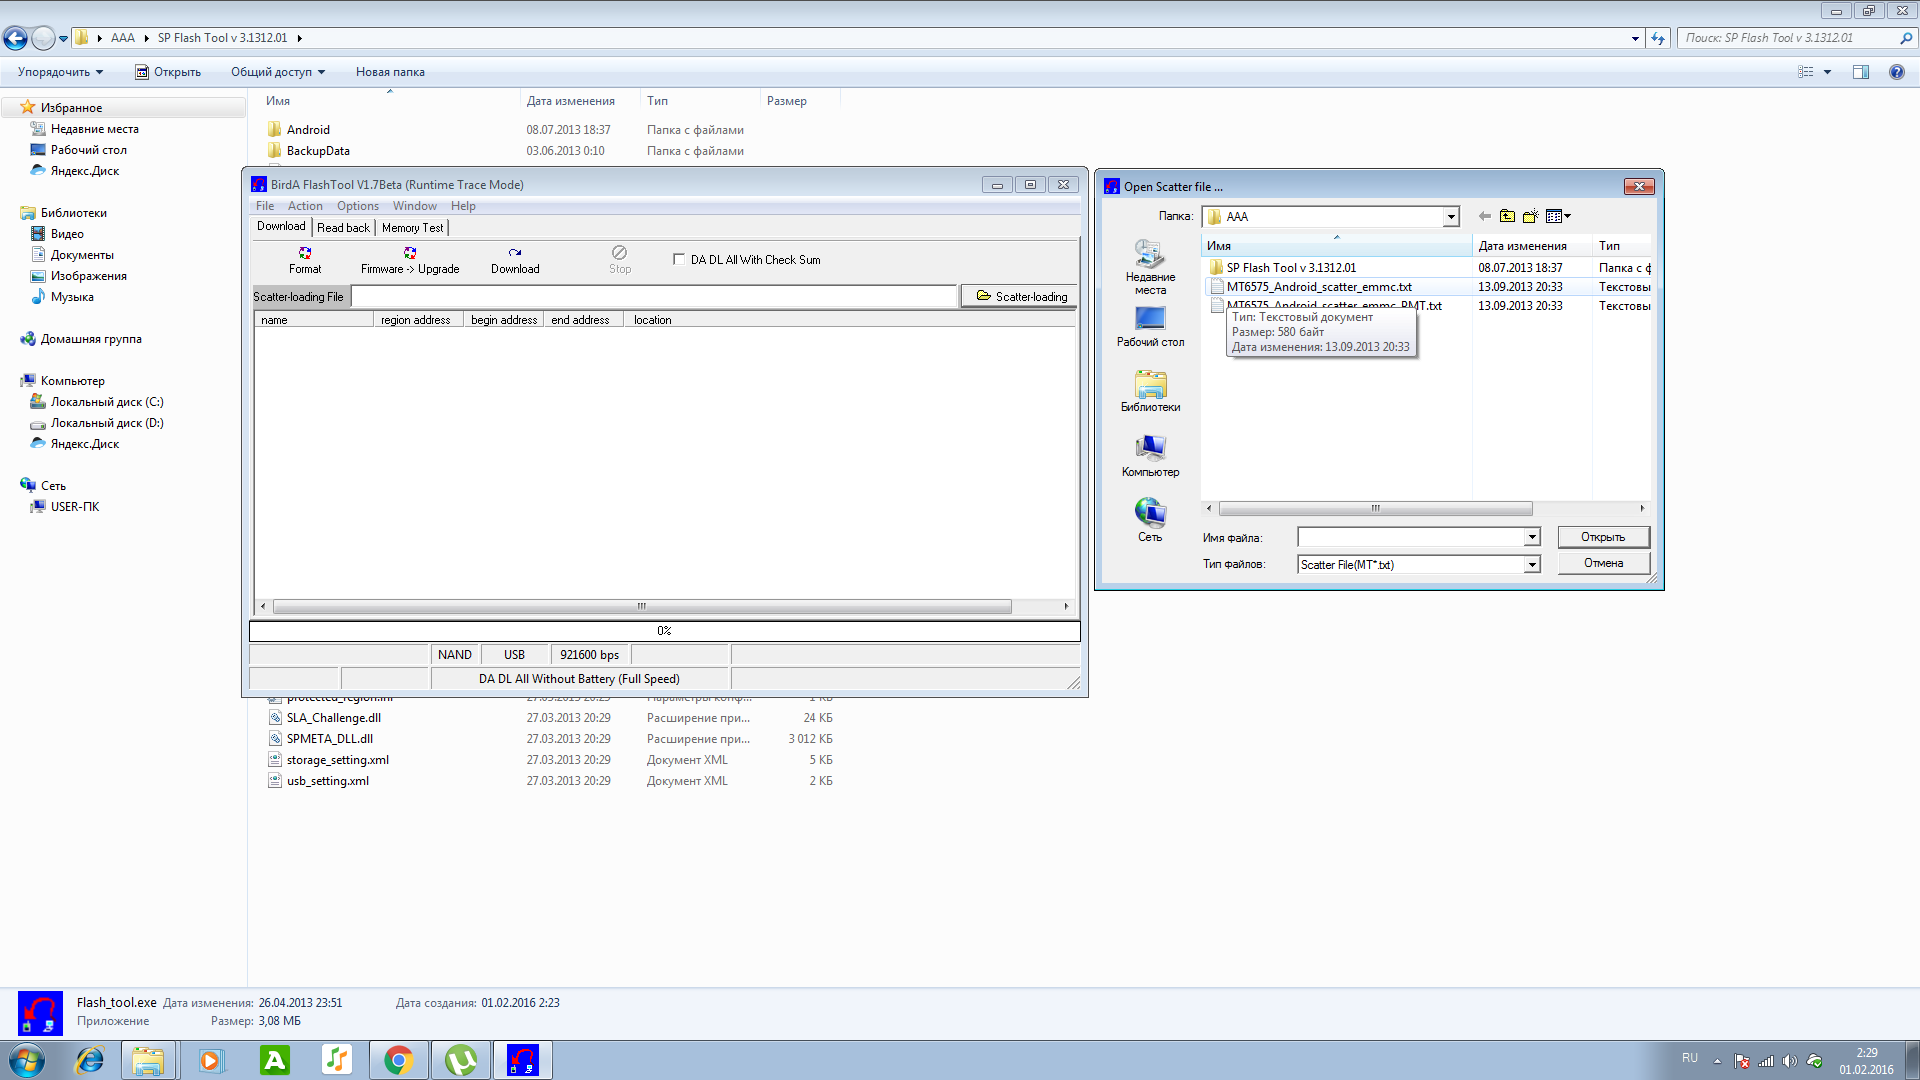Open Computer in the dialog's places bar
The height and width of the screenshot is (1080, 1920).
(1150, 455)
